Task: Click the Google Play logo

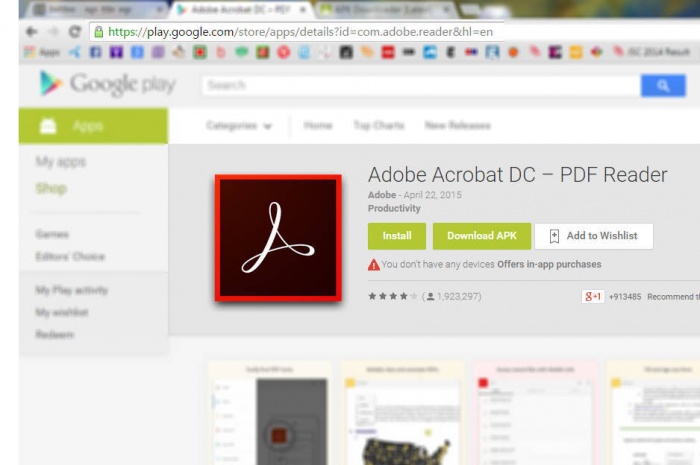Action: tap(108, 84)
